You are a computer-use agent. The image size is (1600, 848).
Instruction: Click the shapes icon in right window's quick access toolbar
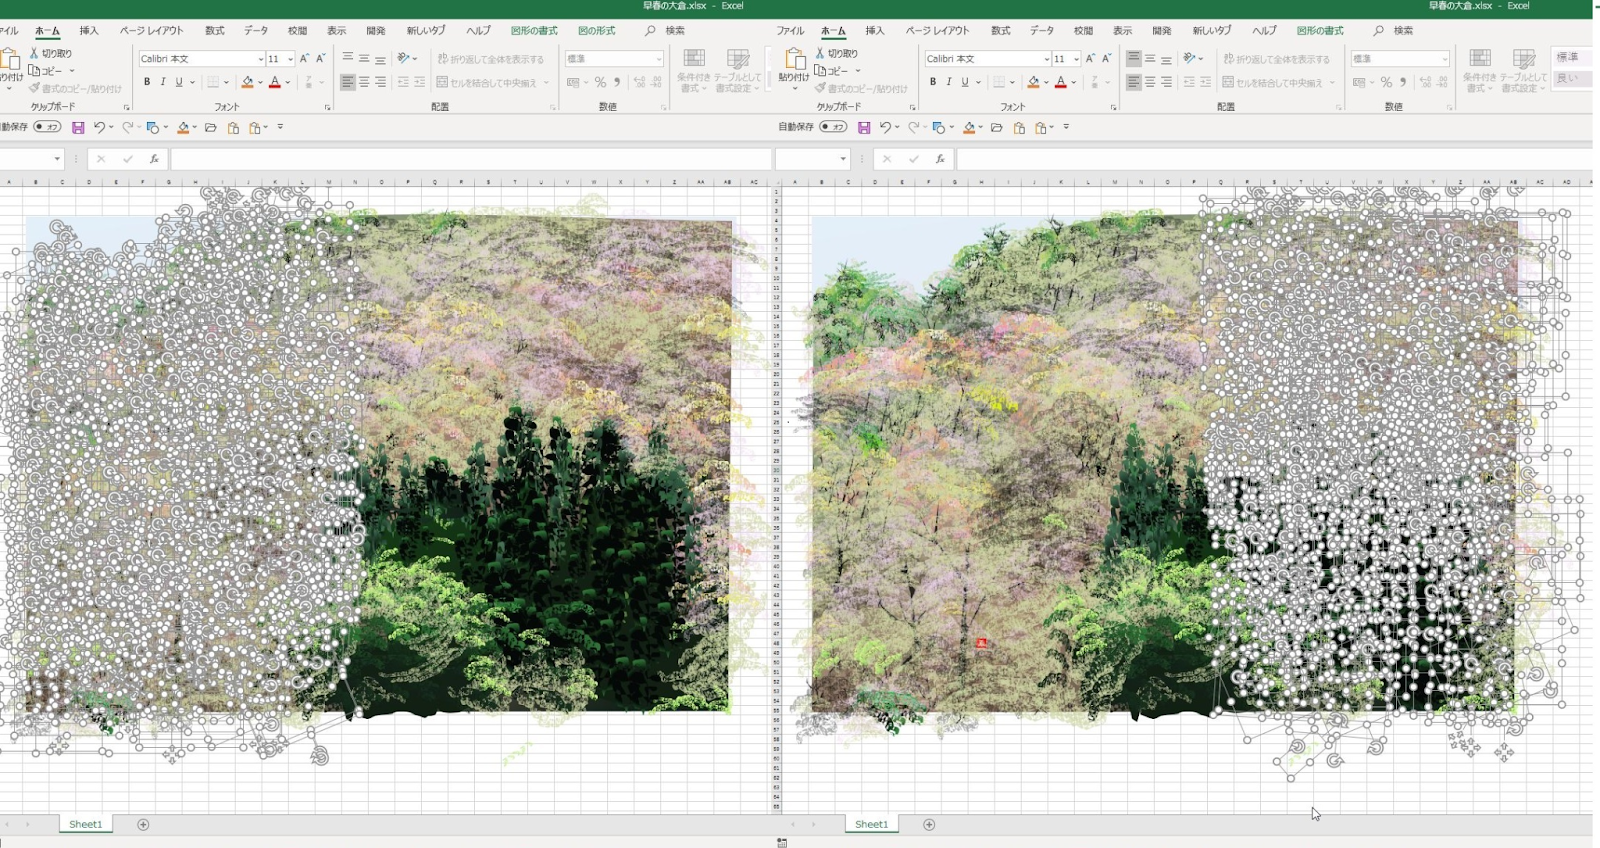tap(938, 128)
